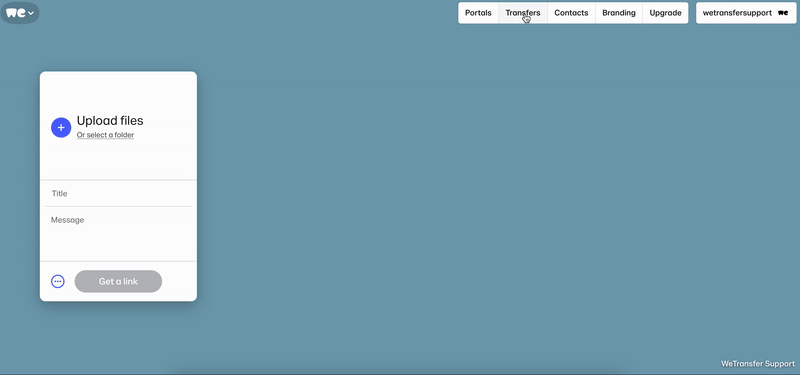This screenshot has height=375, width=800.
Task: Click the blue plus upload icon
Action: tap(61, 128)
